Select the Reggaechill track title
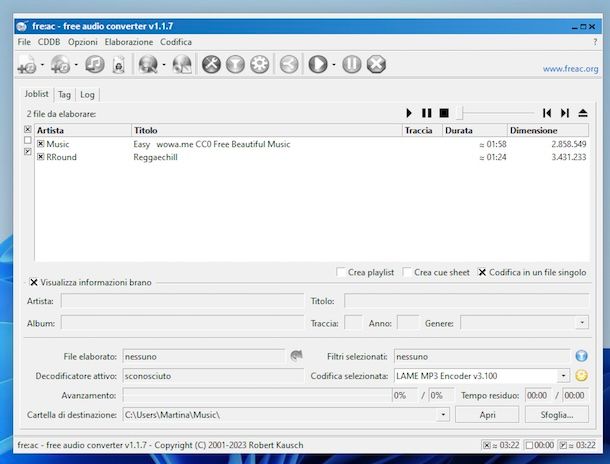610x464 pixels. (155, 157)
